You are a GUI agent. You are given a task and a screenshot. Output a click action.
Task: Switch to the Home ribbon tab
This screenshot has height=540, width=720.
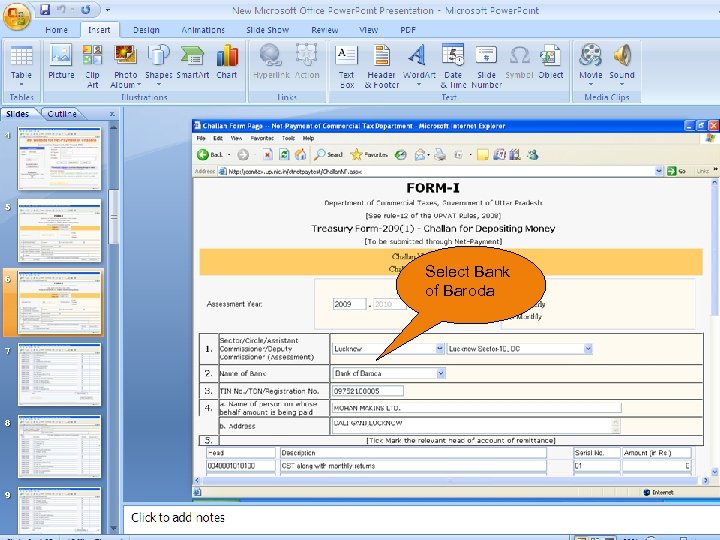pos(56,30)
